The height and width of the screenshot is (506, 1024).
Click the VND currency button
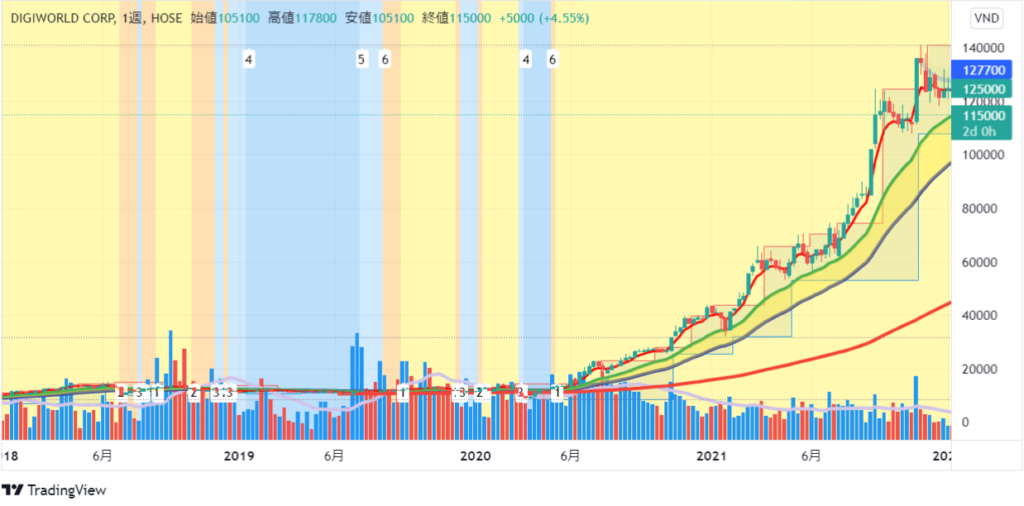pos(986,18)
